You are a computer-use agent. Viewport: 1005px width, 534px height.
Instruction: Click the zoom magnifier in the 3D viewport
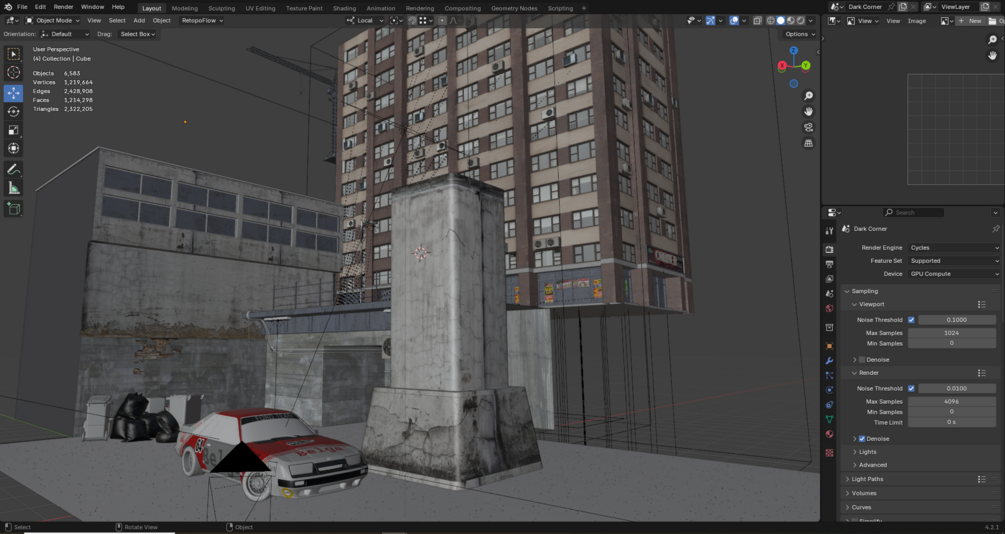[808, 96]
